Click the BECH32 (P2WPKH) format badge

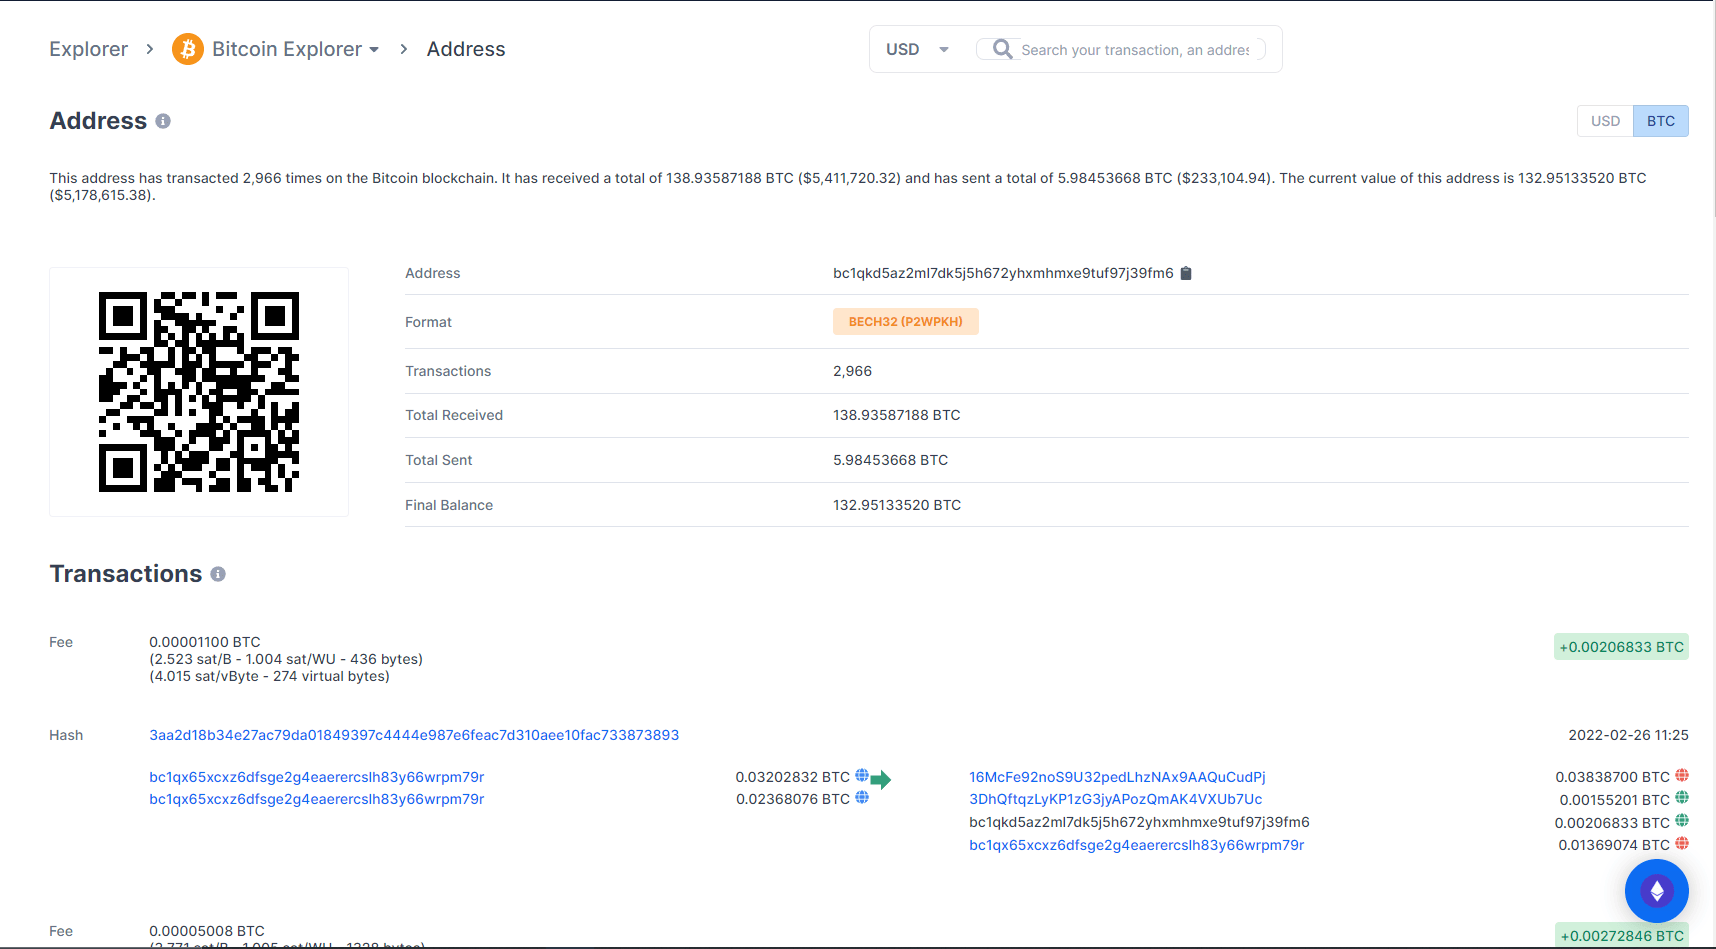pos(905,322)
